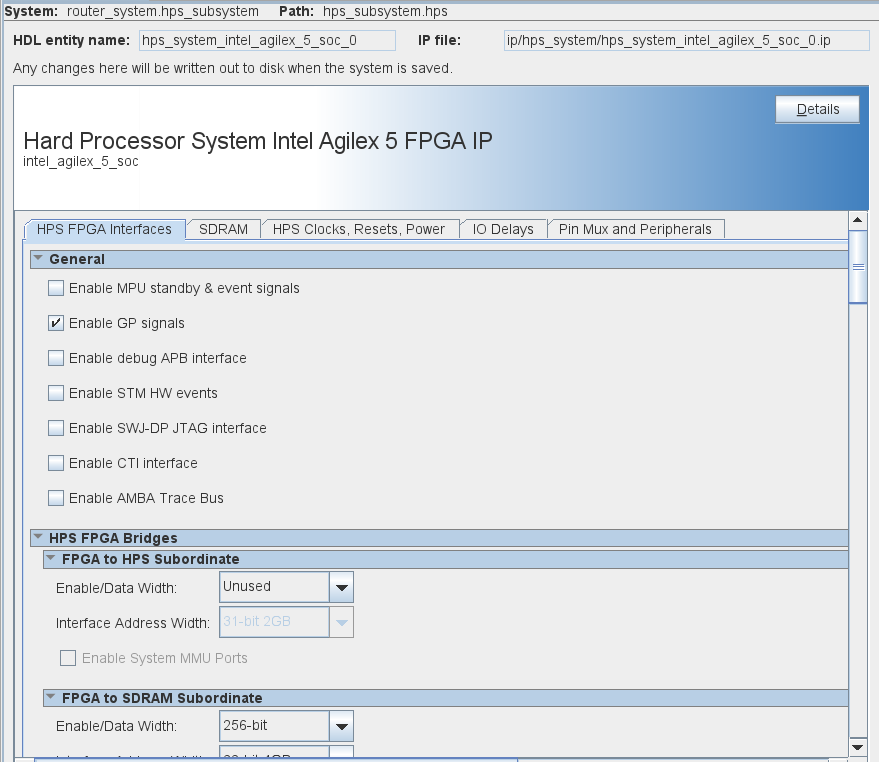This screenshot has height=762, width=879.
Task: Turn on Enable AMBA Trace Bus
Action: point(56,499)
